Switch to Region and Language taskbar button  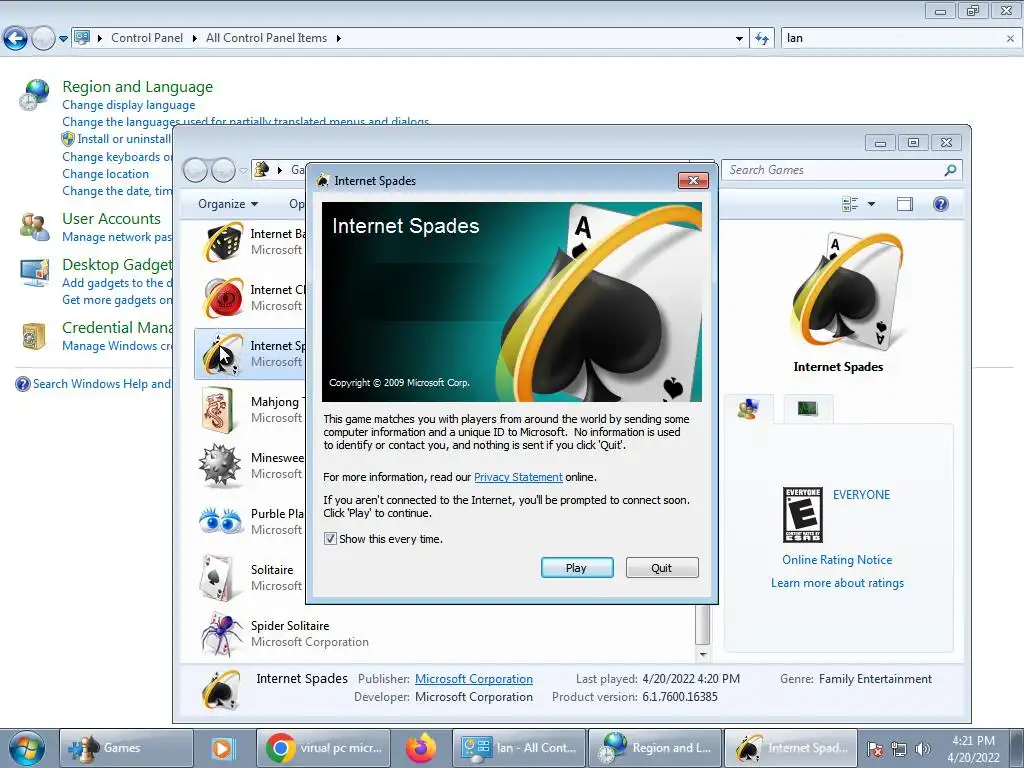(x=655, y=748)
